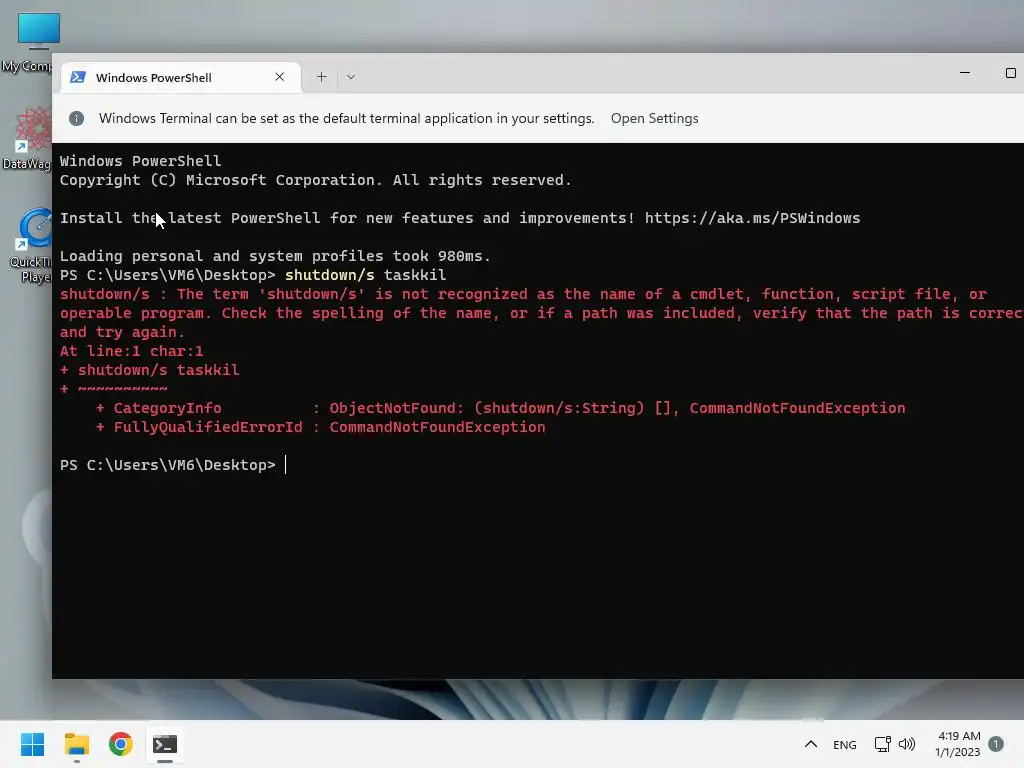
Task: Click the info icon in notification bar
Action: (x=76, y=118)
